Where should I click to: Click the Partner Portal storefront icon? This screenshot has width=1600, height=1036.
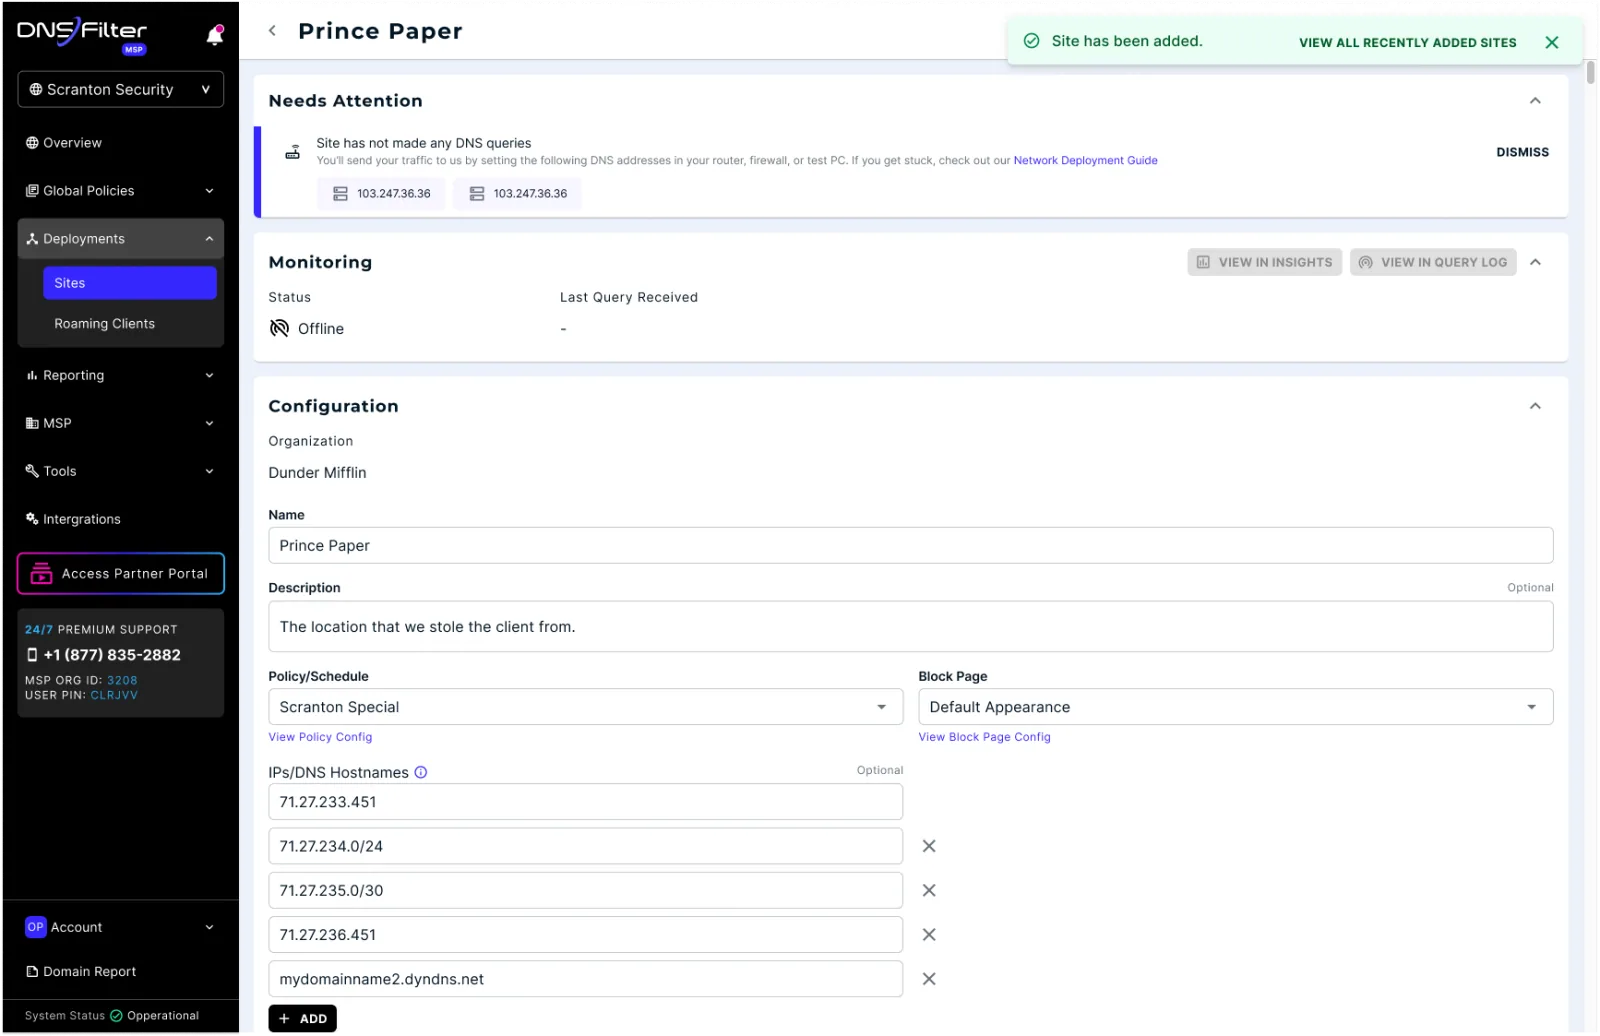(x=41, y=574)
